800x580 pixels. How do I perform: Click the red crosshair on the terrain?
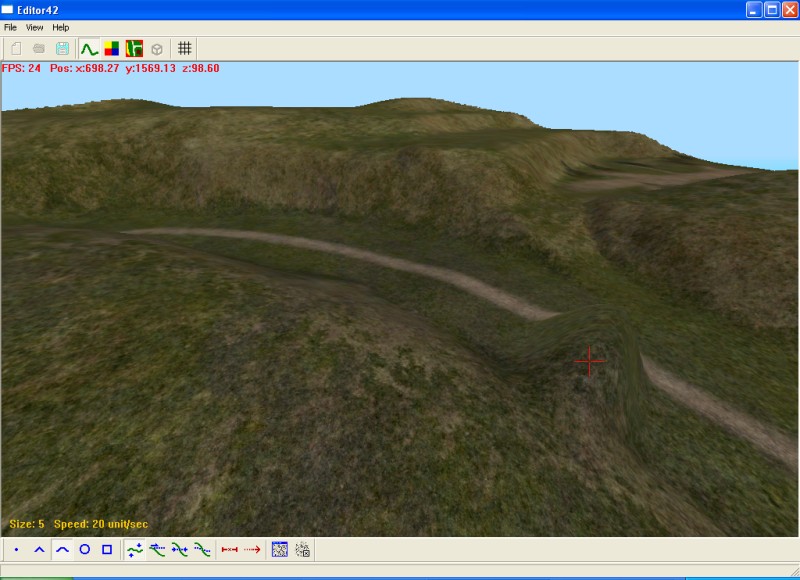[590, 361]
